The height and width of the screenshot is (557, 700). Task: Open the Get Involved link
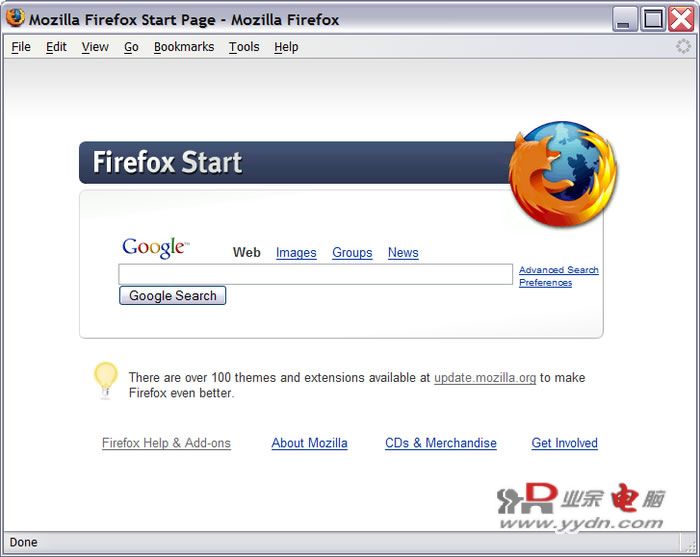tap(564, 443)
